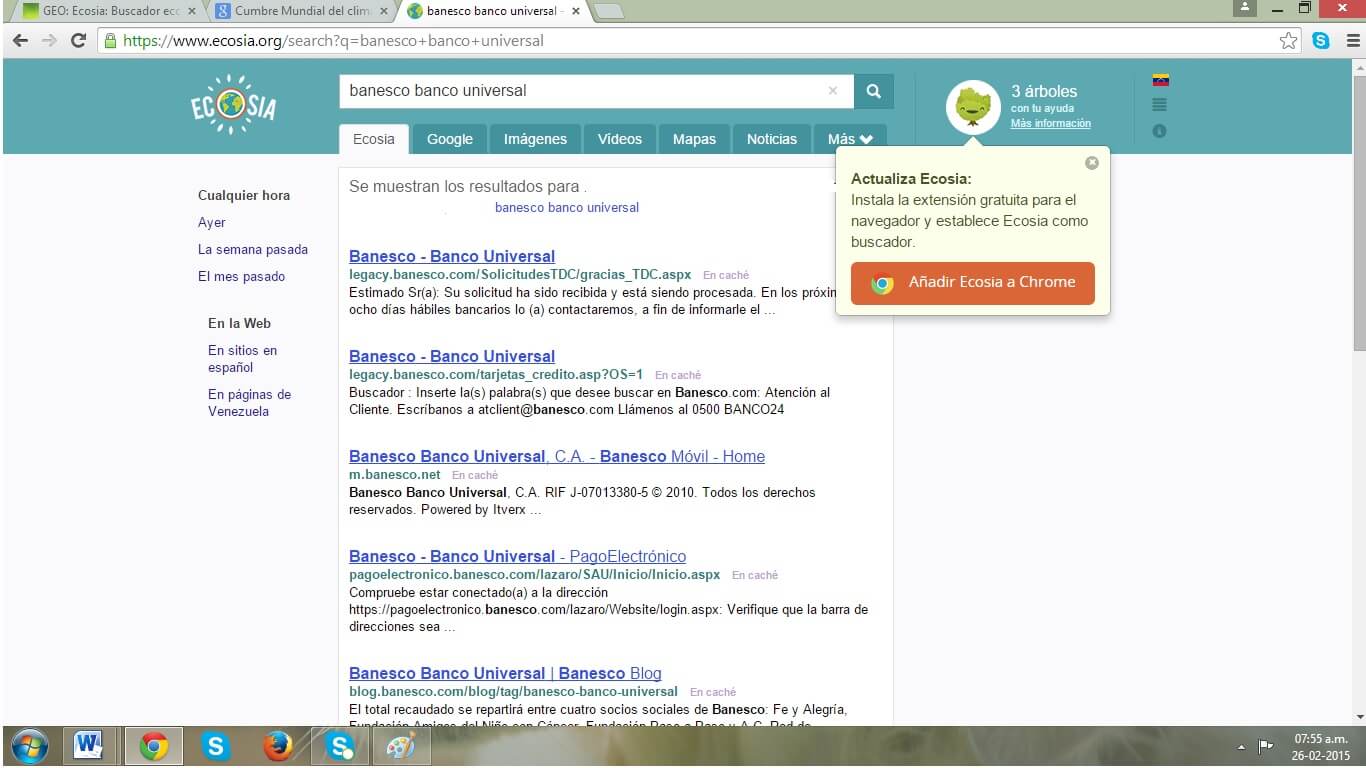Open the Venezuela flag region selector

pyautogui.click(x=1160, y=81)
